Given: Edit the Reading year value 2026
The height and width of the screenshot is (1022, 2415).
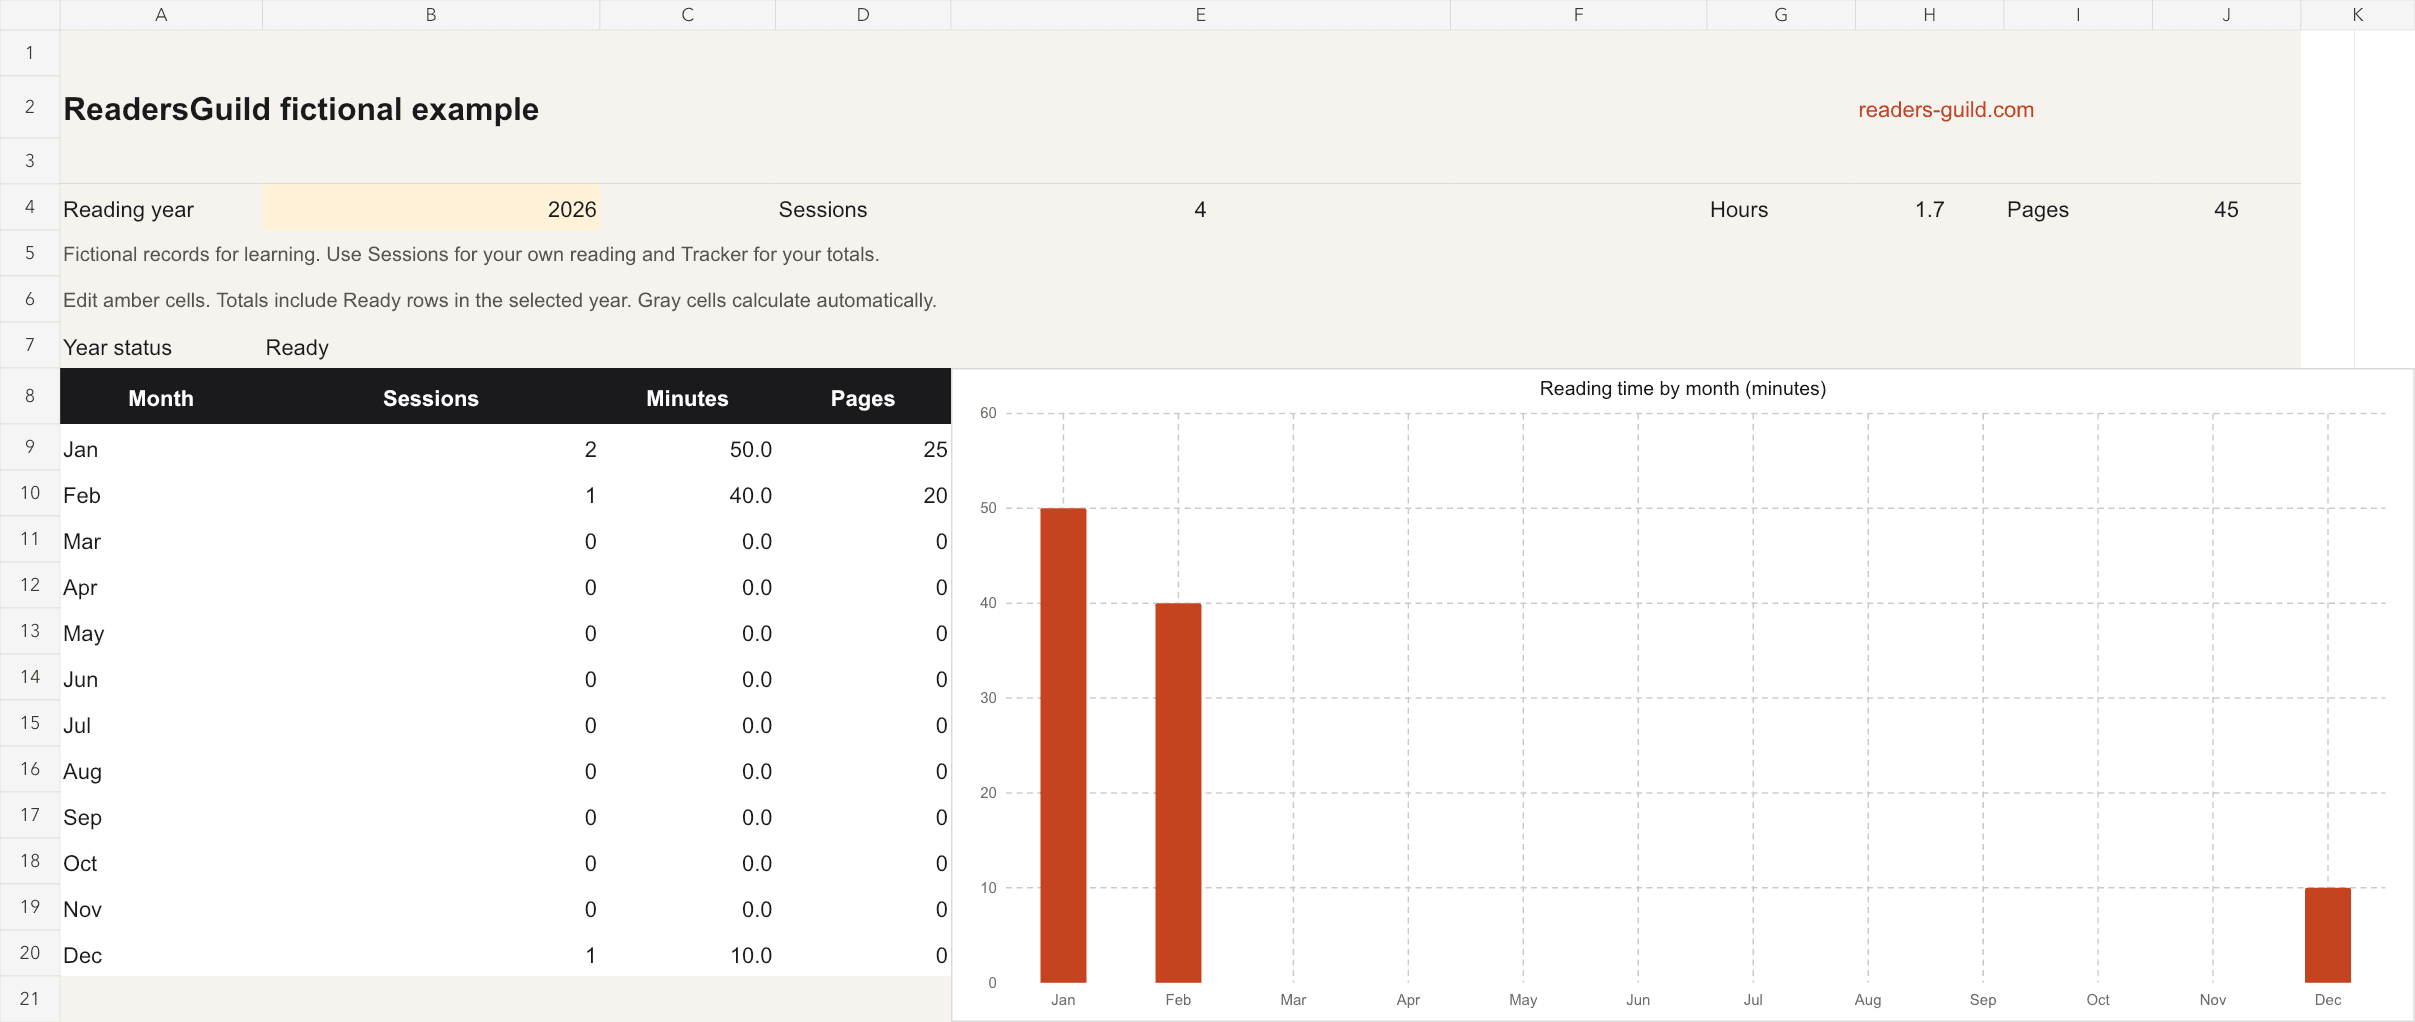Looking at the screenshot, I should [x=431, y=209].
